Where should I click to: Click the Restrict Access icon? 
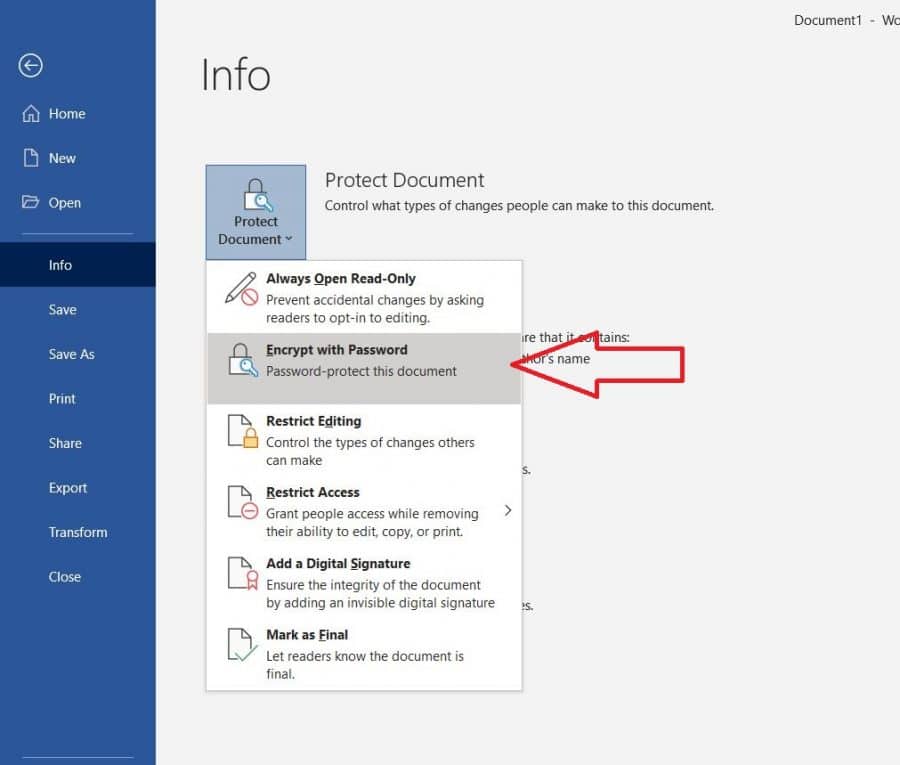point(243,503)
